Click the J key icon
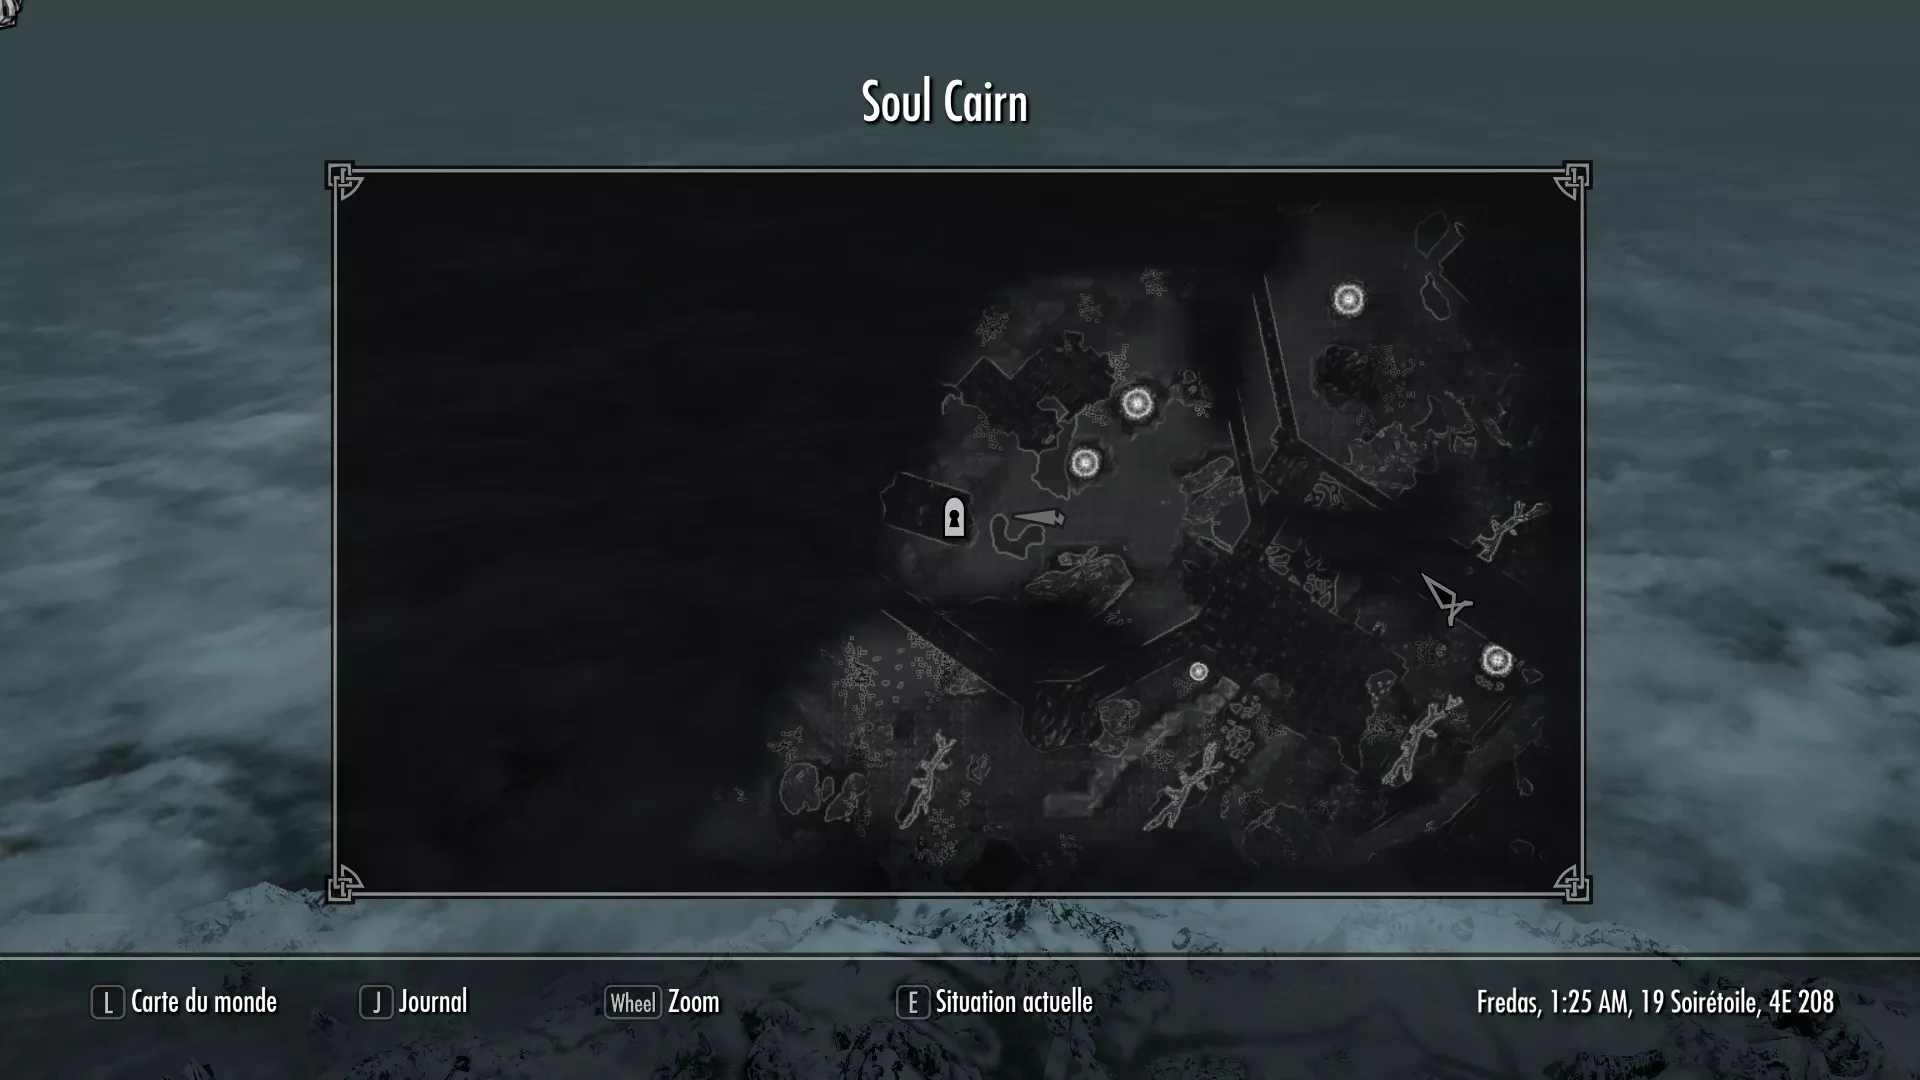 [376, 1002]
